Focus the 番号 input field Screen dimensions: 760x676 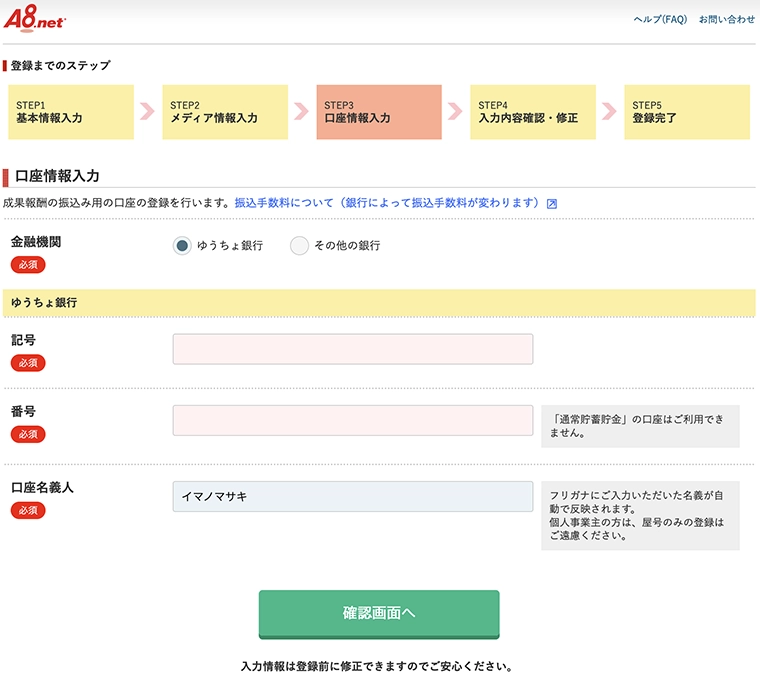(353, 420)
